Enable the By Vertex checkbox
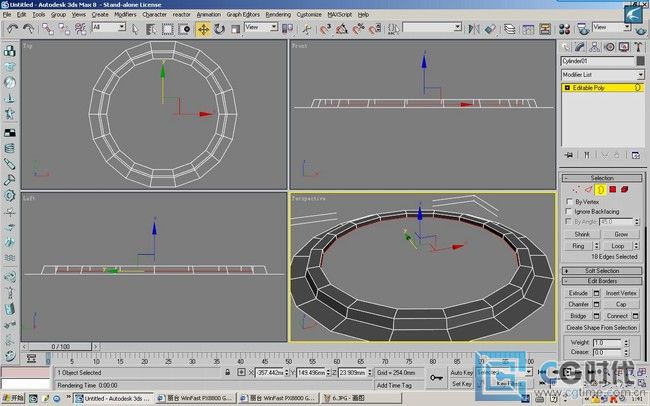650x406 pixels. (x=569, y=202)
